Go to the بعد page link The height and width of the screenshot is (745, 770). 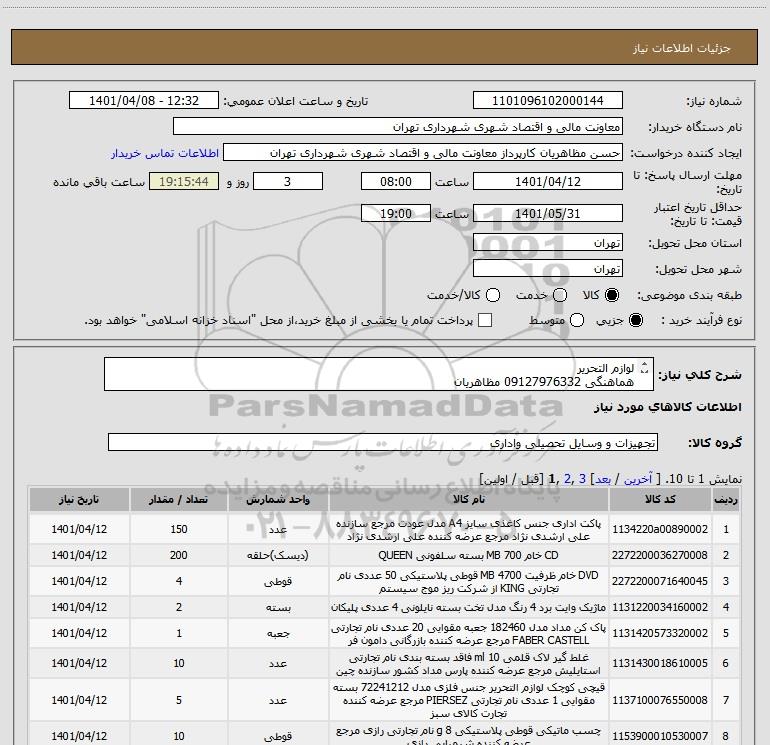[x=603, y=479]
